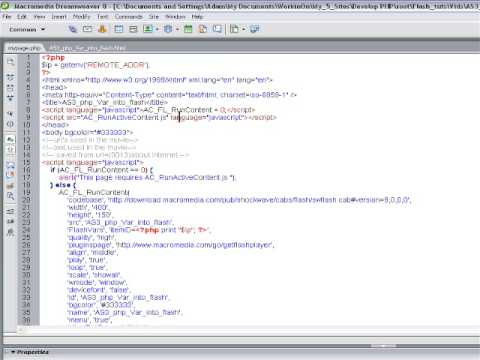Switch to the mypage.php document tab
The width and height of the screenshot is (480, 360).
23,48
